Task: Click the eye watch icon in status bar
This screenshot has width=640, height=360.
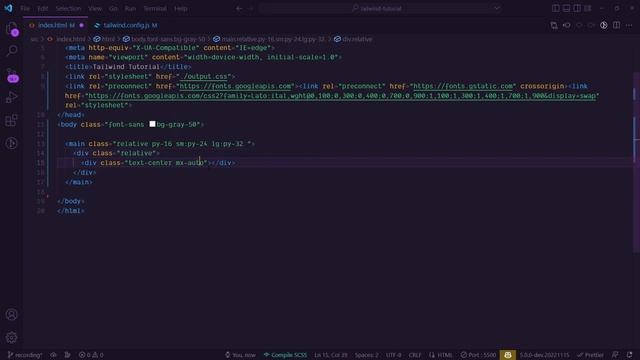Action: point(53,355)
